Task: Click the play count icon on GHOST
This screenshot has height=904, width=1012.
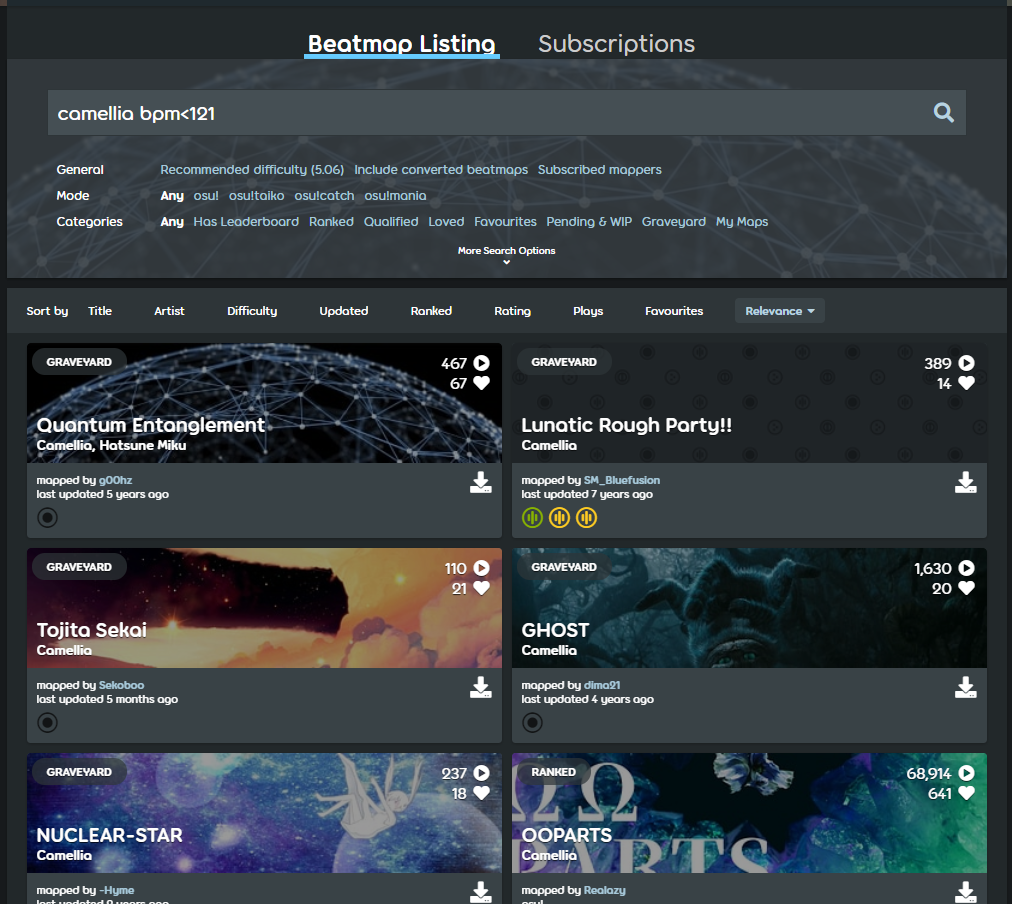Action: [966, 568]
